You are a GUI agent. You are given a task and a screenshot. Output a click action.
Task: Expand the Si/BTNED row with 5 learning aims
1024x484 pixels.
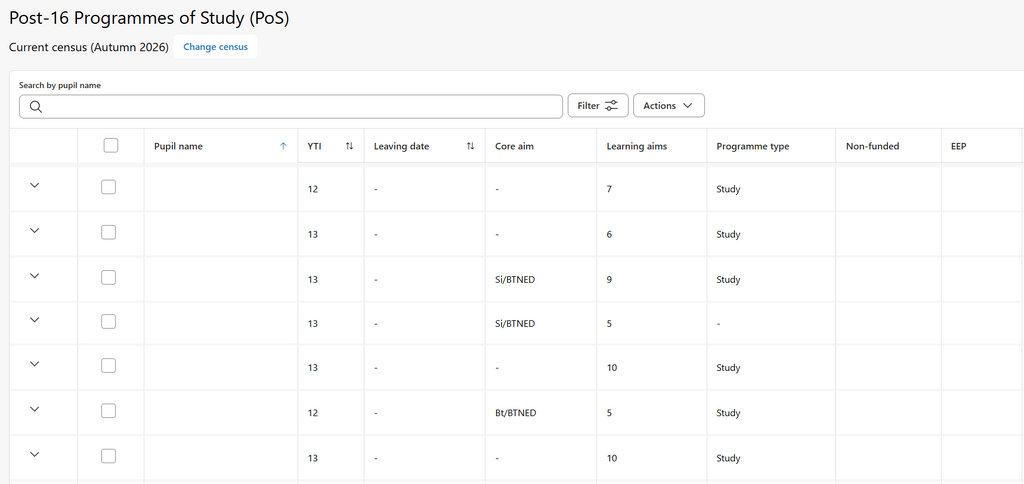coord(35,319)
